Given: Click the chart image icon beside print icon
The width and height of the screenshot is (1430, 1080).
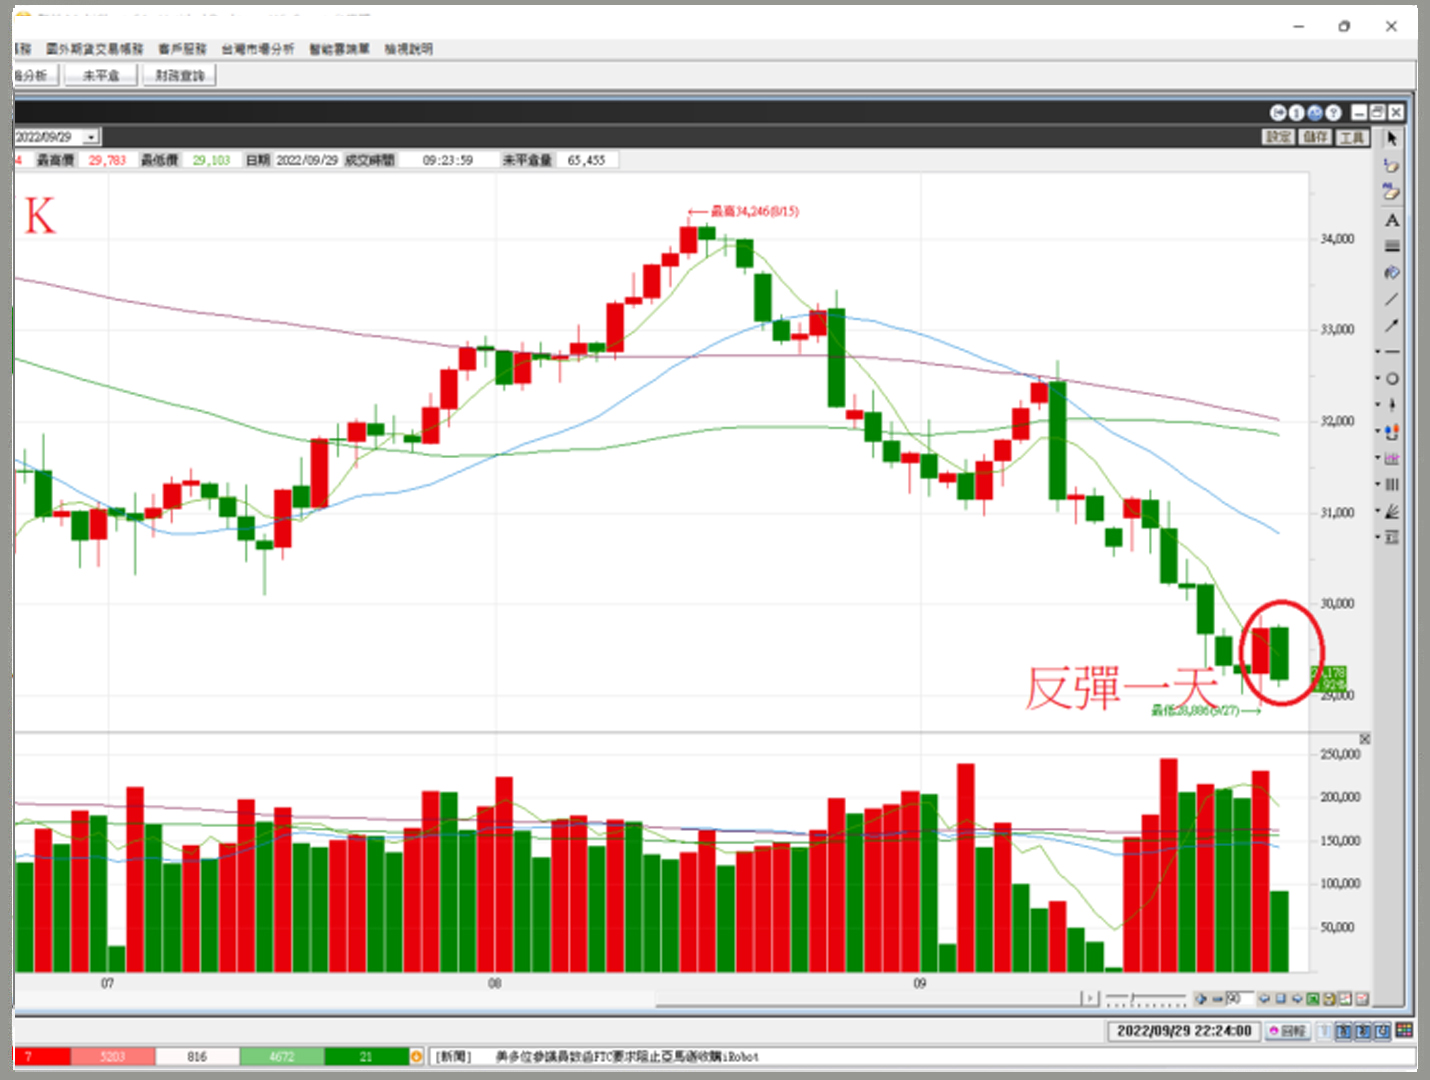Looking at the screenshot, I should [1345, 998].
